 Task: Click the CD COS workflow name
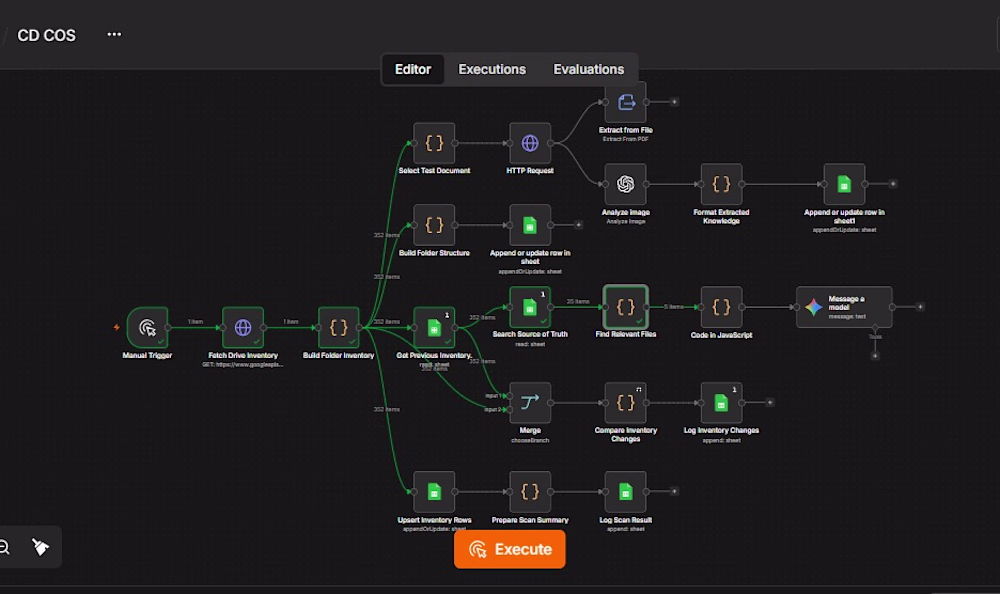(47, 36)
